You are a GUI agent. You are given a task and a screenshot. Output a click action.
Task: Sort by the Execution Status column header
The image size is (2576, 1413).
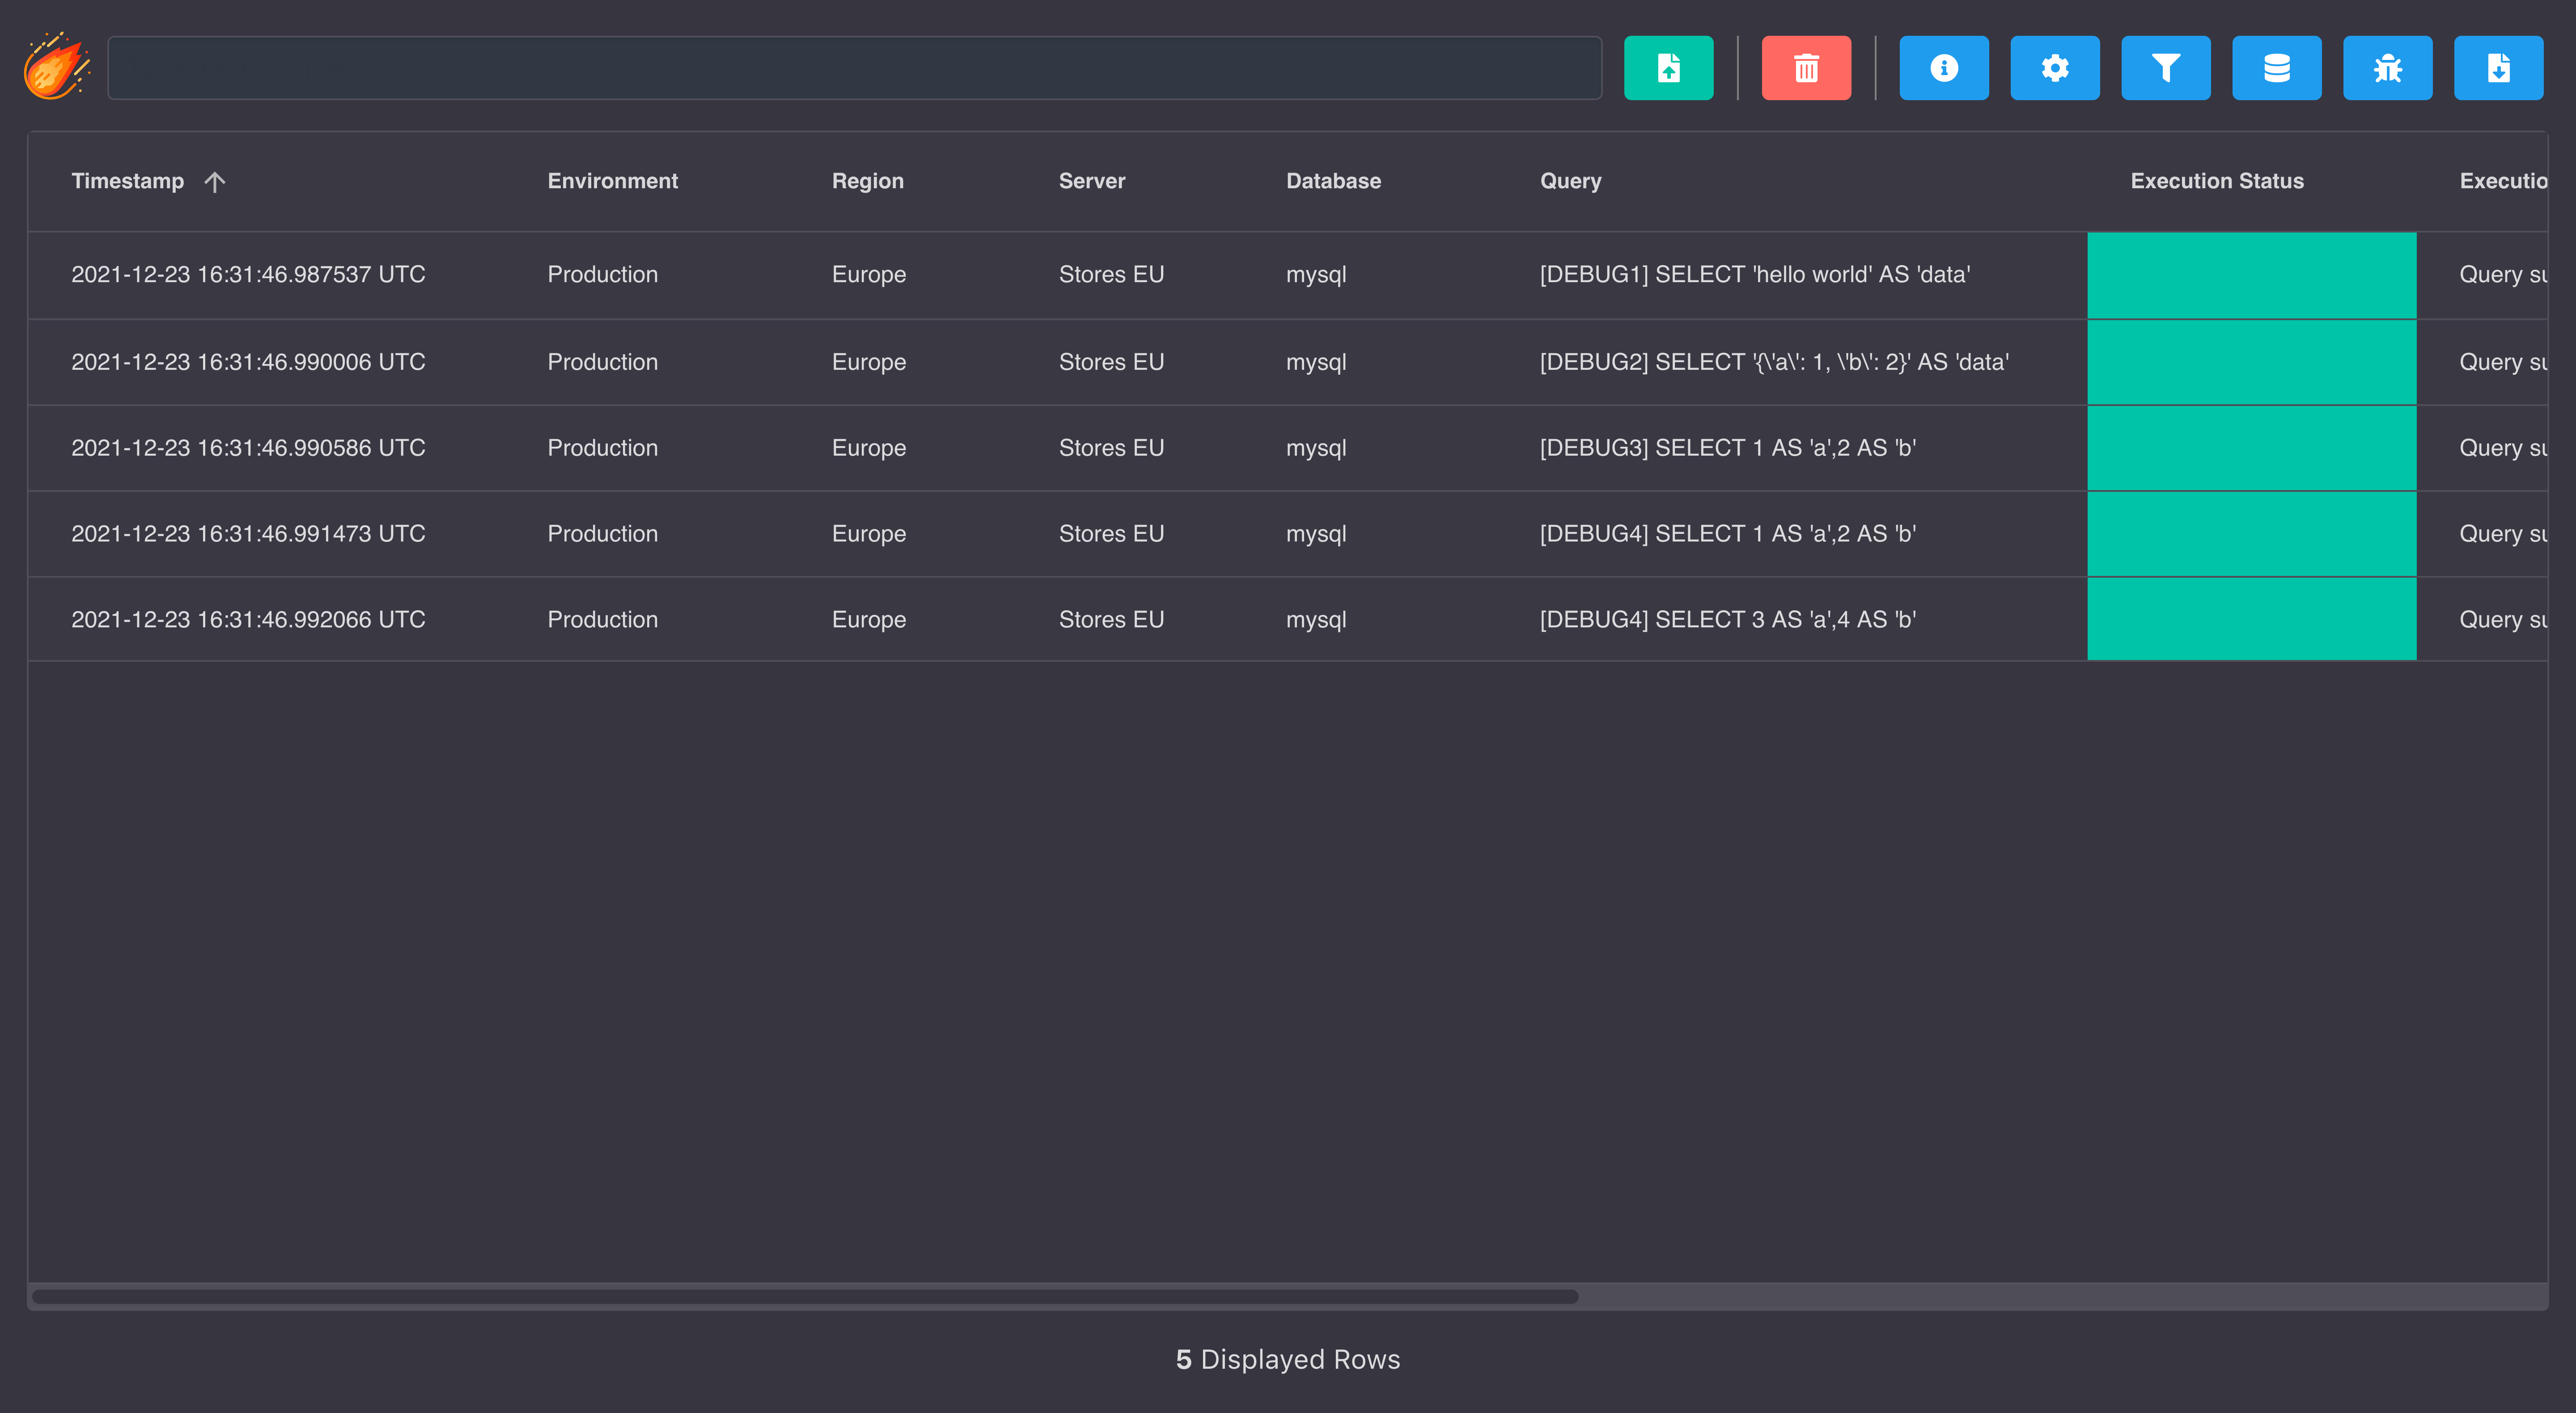click(2217, 181)
